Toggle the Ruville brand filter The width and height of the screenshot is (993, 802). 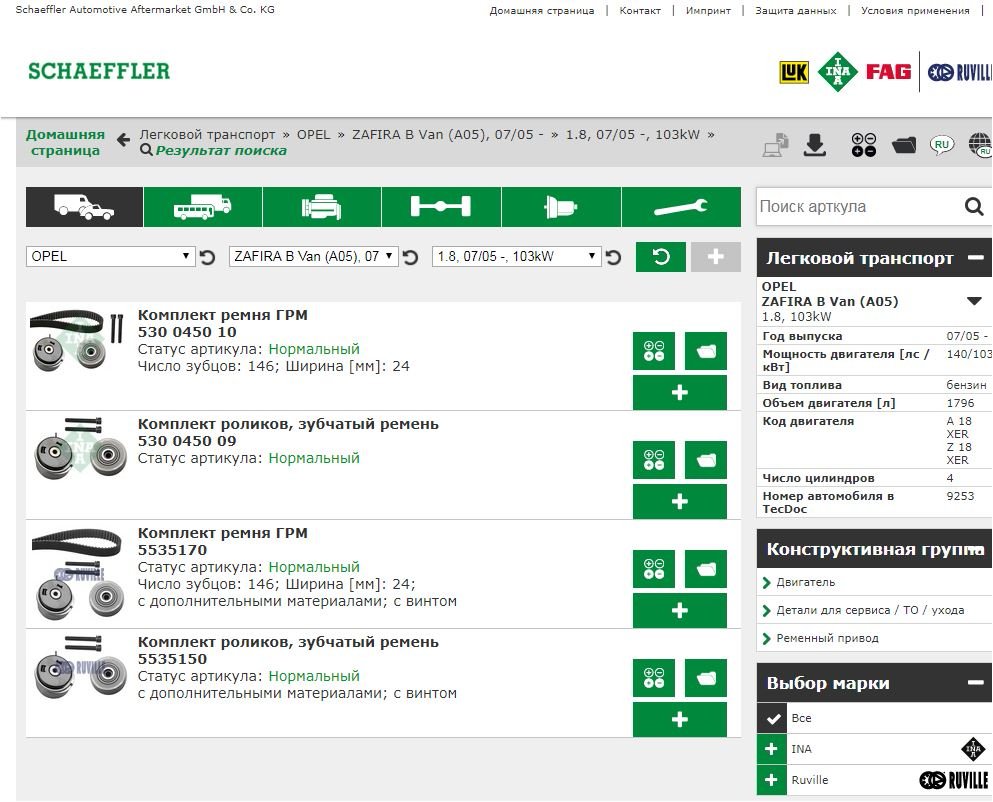[x=772, y=780]
